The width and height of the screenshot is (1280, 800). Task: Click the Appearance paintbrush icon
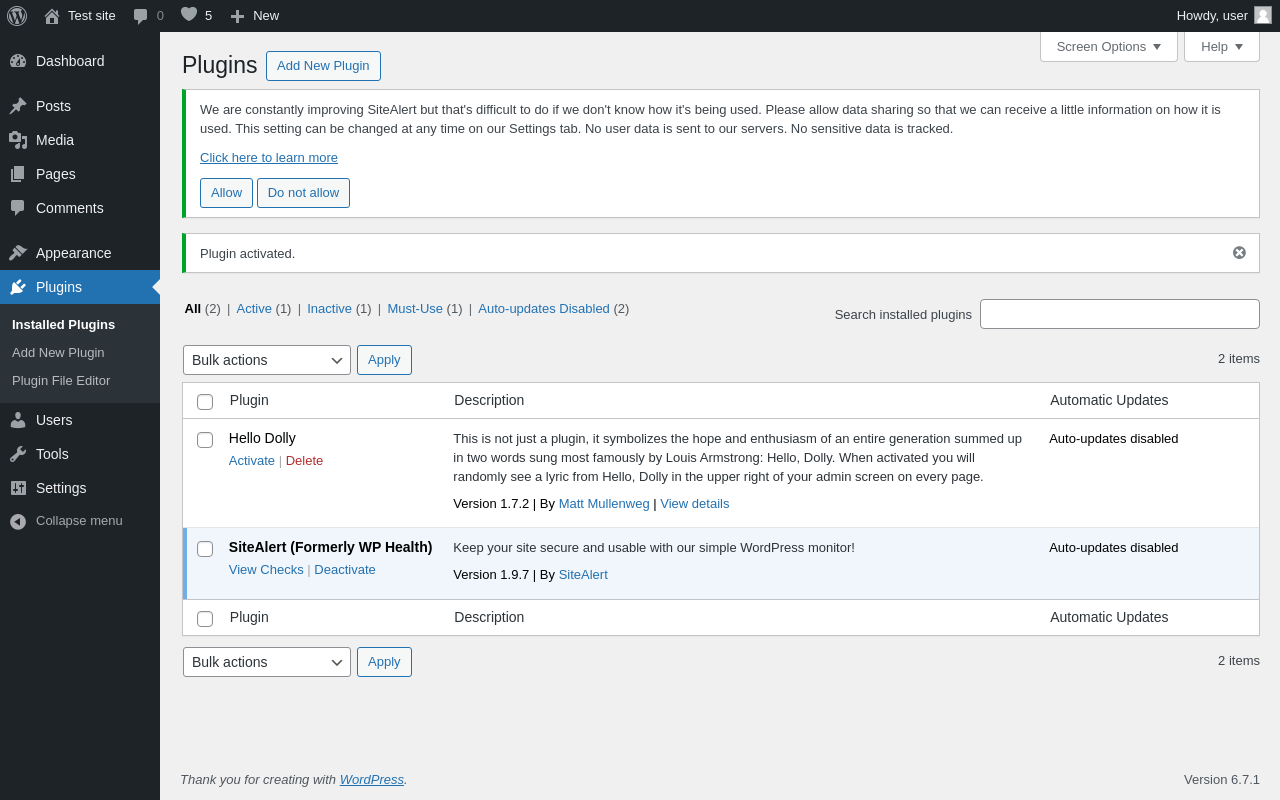point(18,253)
